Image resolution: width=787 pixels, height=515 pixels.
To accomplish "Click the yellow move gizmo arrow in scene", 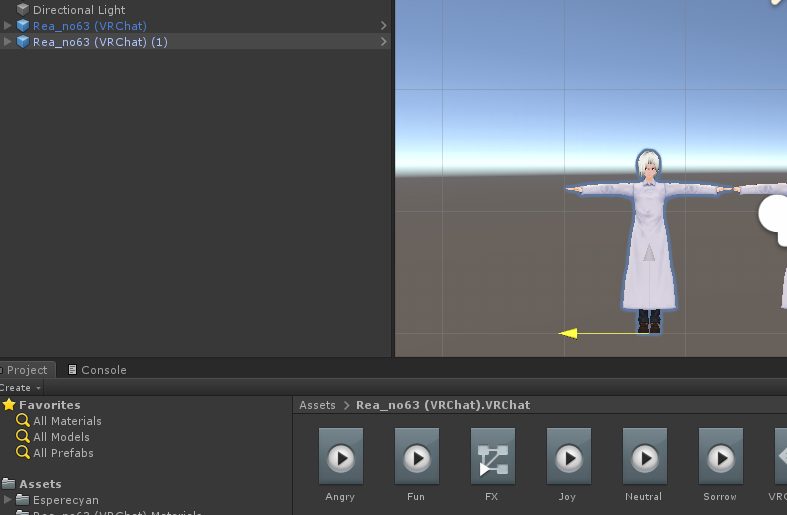I will coord(569,333).
